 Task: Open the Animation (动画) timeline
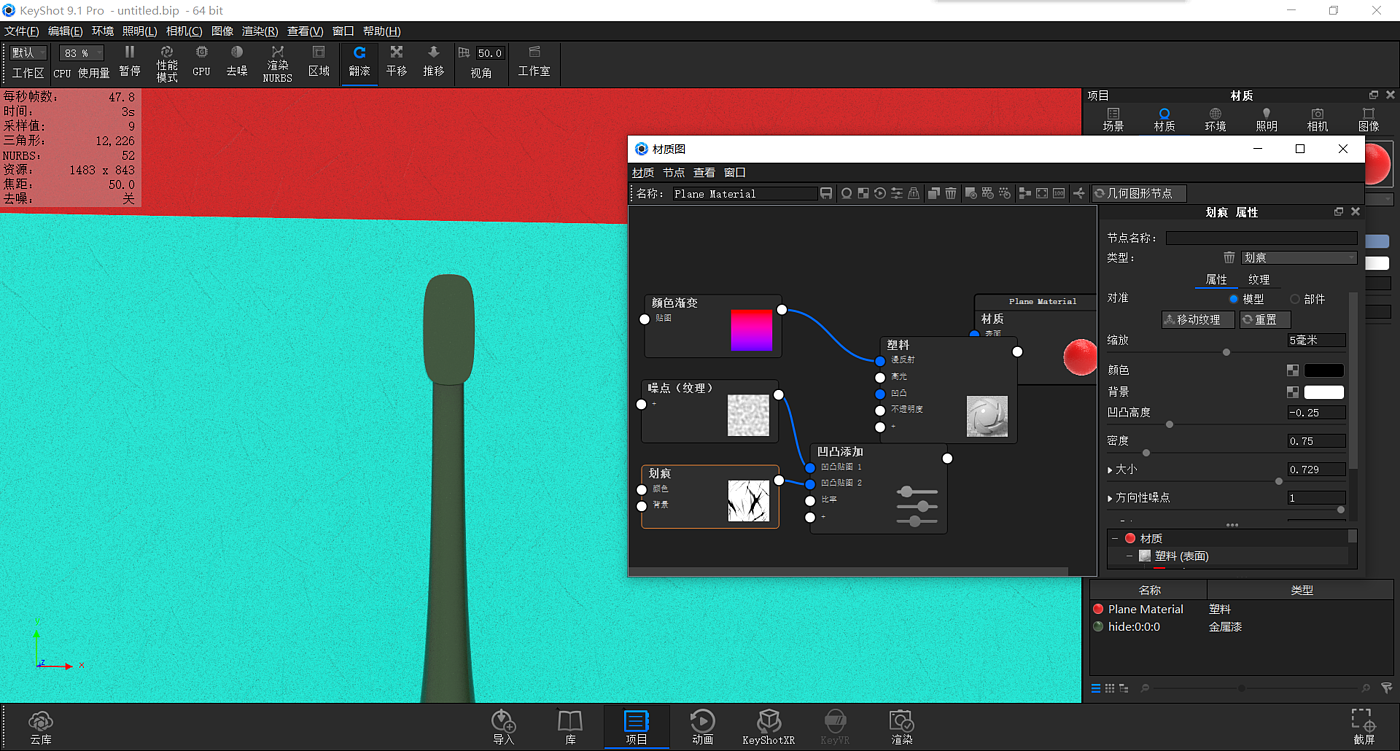click(702, 727)
